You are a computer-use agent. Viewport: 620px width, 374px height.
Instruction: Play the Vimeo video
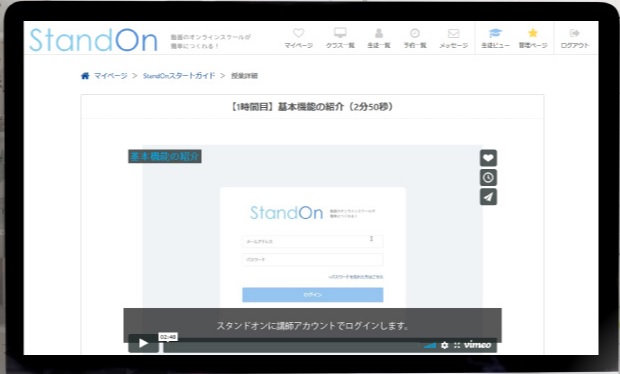click(144, 343)
